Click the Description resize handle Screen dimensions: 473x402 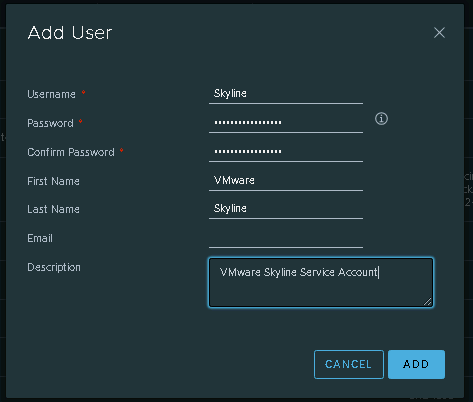(x=428, y=301)
